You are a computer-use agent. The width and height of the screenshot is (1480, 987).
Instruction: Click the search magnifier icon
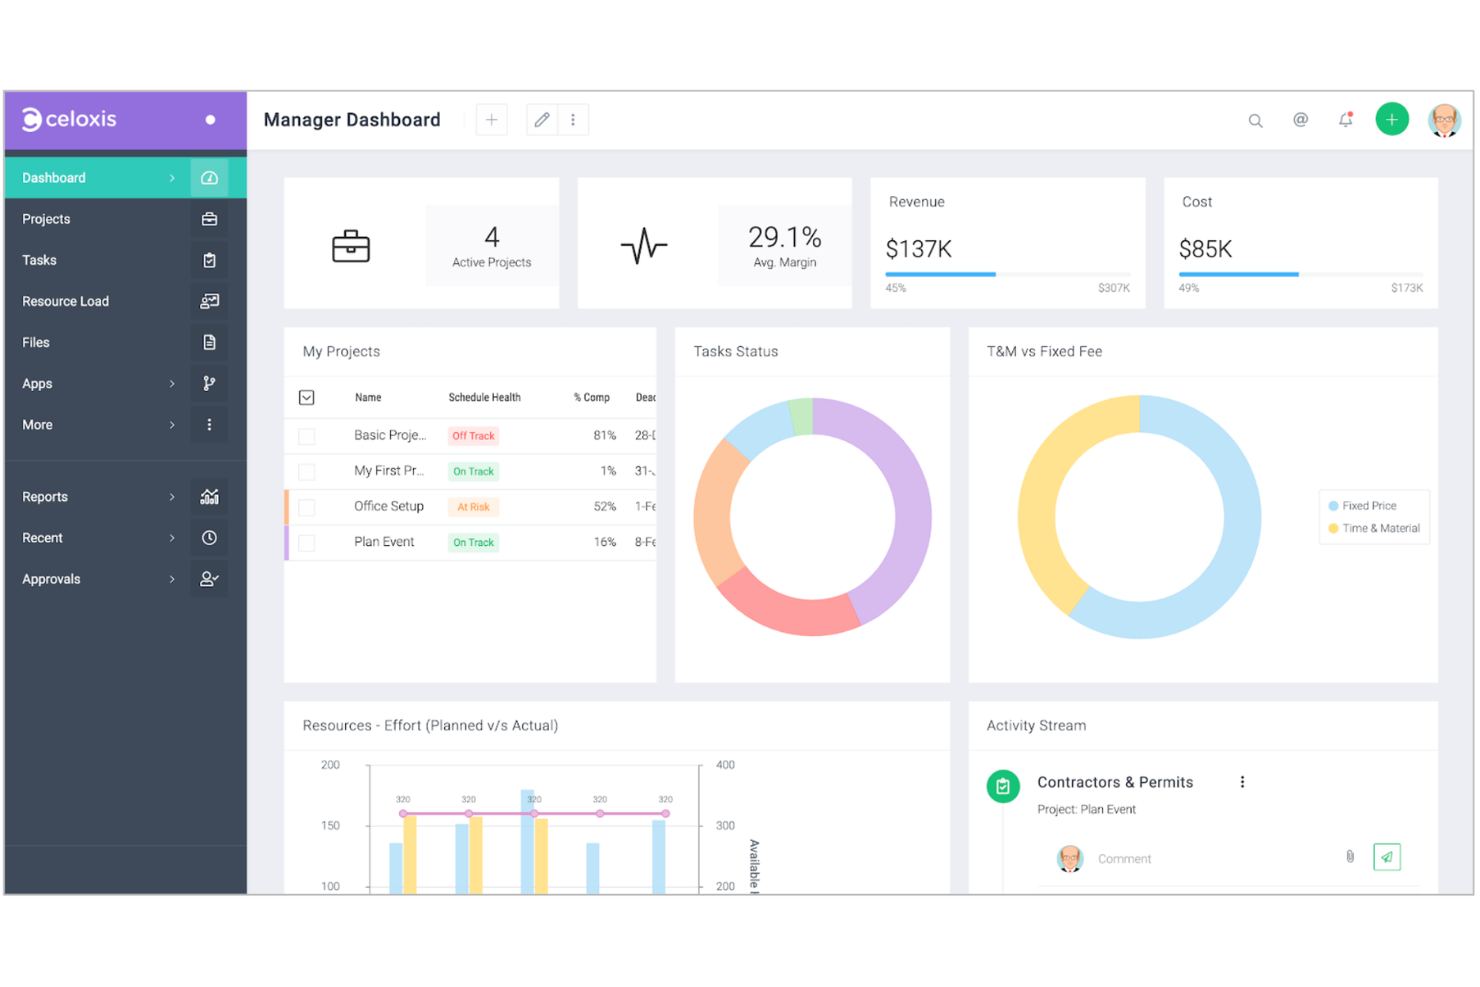tap(1255, 121)
